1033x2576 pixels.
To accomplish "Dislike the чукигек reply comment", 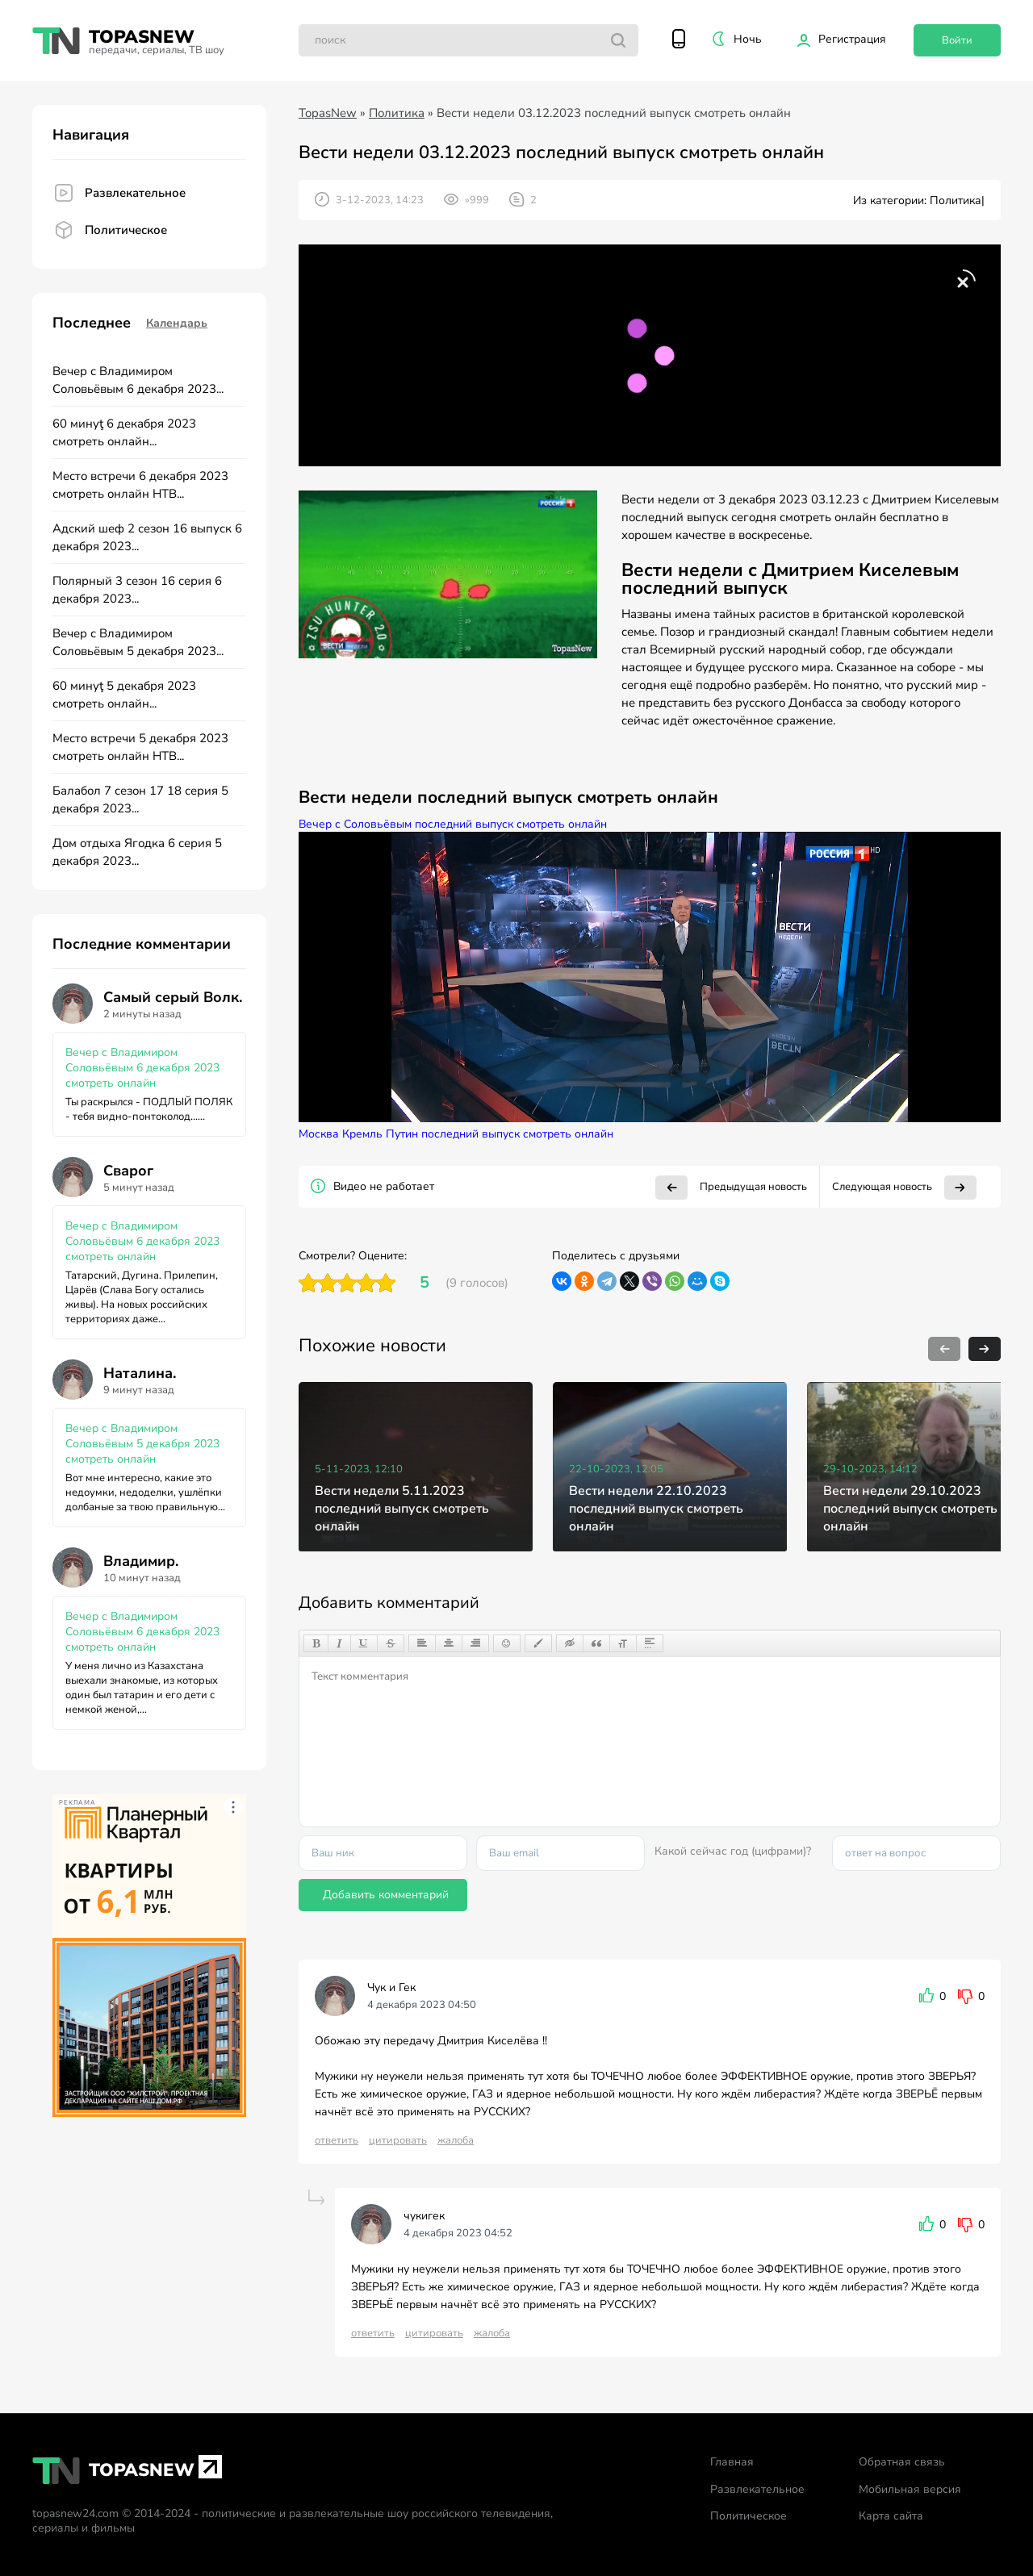I will (x=964, y=2224).
